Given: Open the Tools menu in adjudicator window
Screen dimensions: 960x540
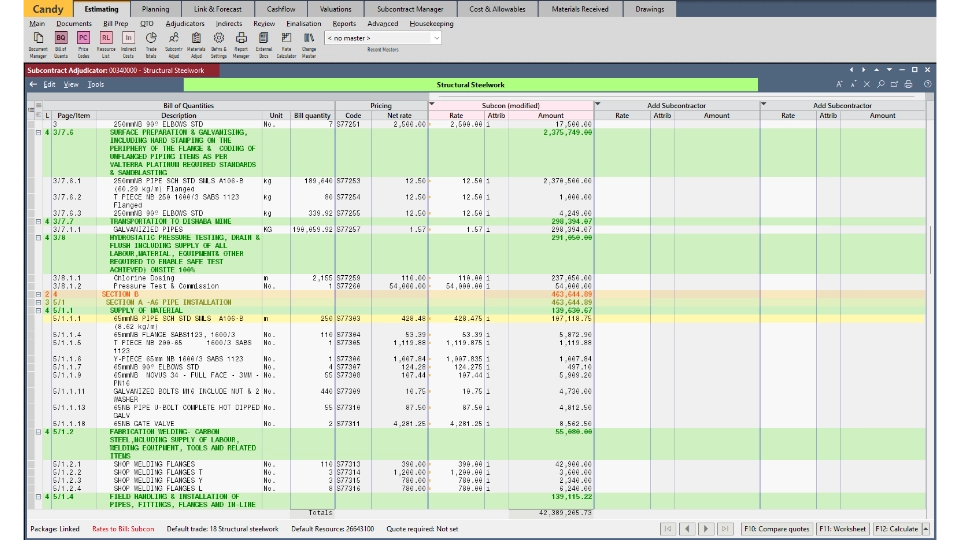Looking at the screenshot, I should 96,84.
